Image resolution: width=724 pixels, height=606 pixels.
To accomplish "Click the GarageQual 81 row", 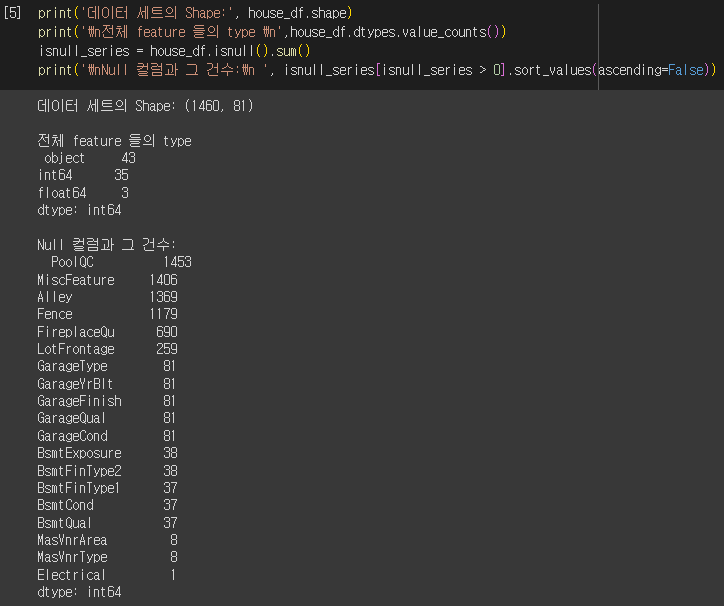I will pyautogui.click(x=107, y=418).
